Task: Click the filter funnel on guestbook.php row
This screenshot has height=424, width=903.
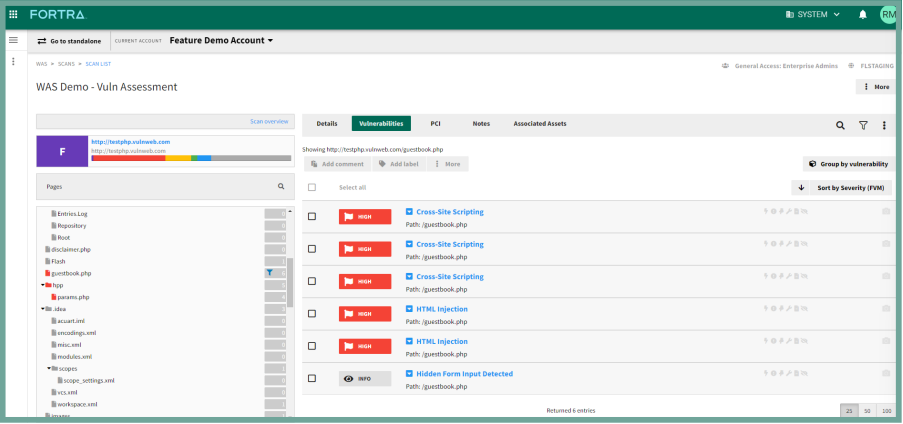Action: pos(270,273)
